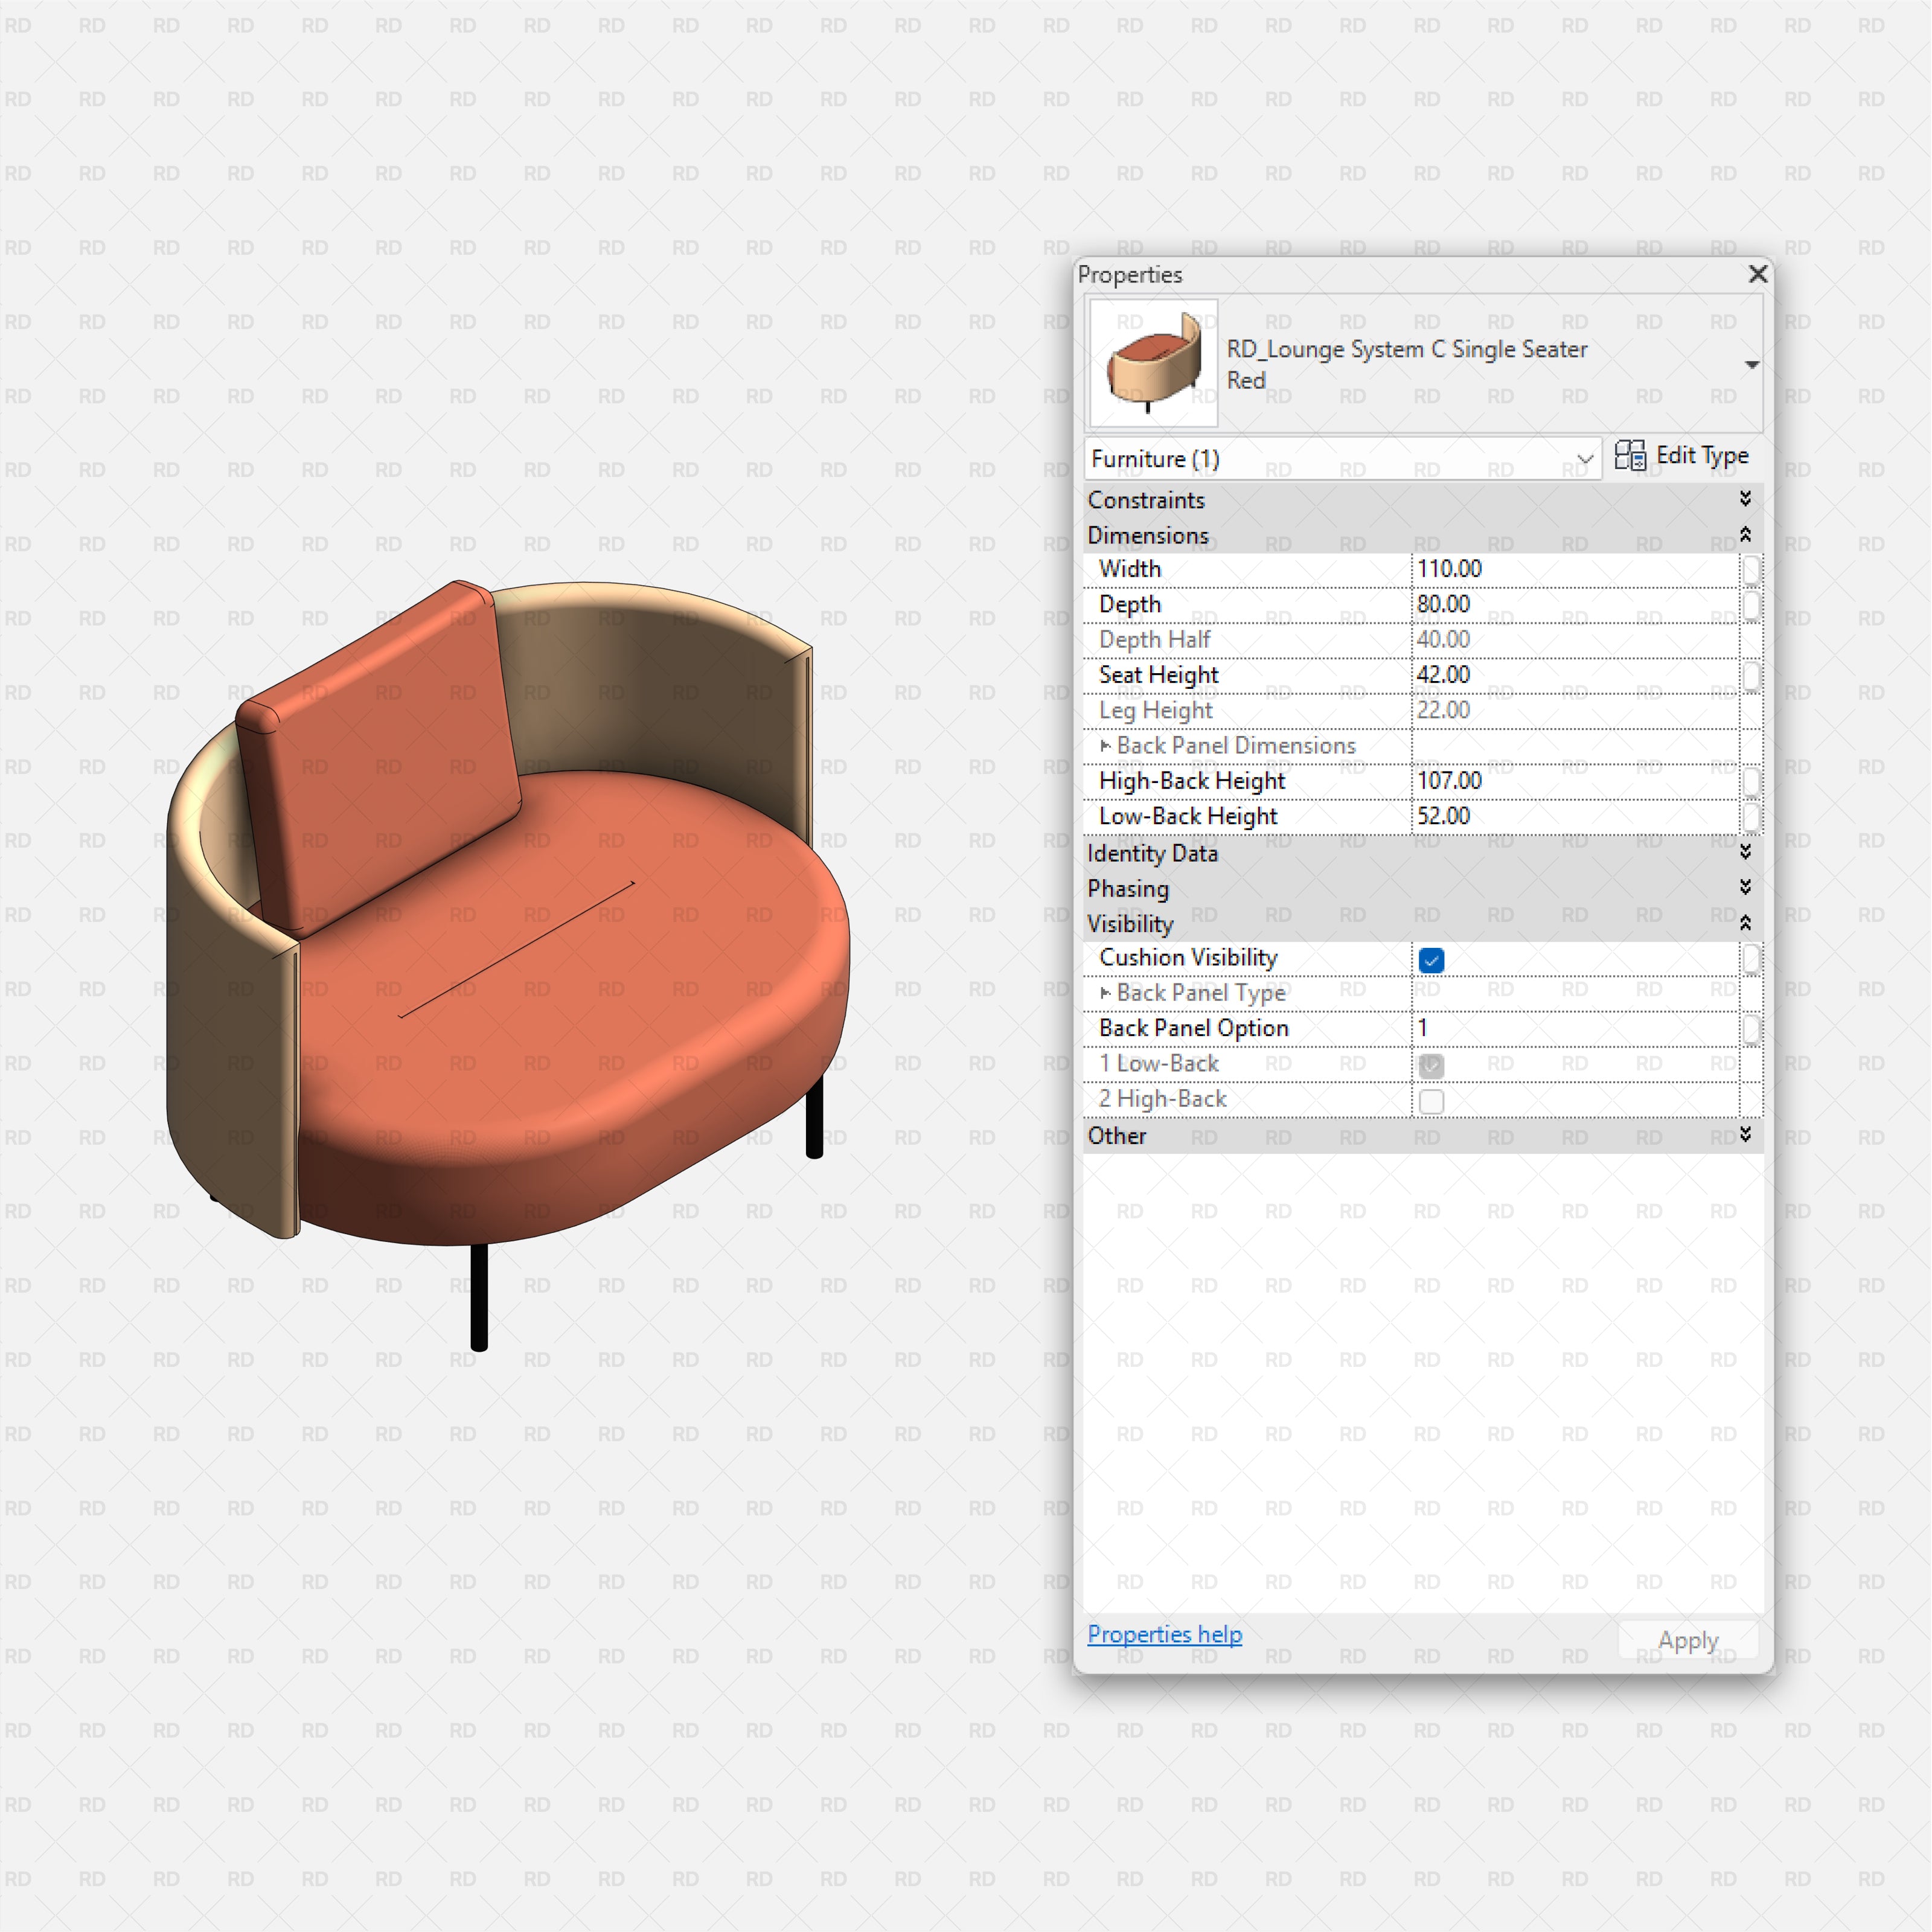Expand the Identity Data section
This screenshot has width=1932, height=1932.
tap(1746, 853)
